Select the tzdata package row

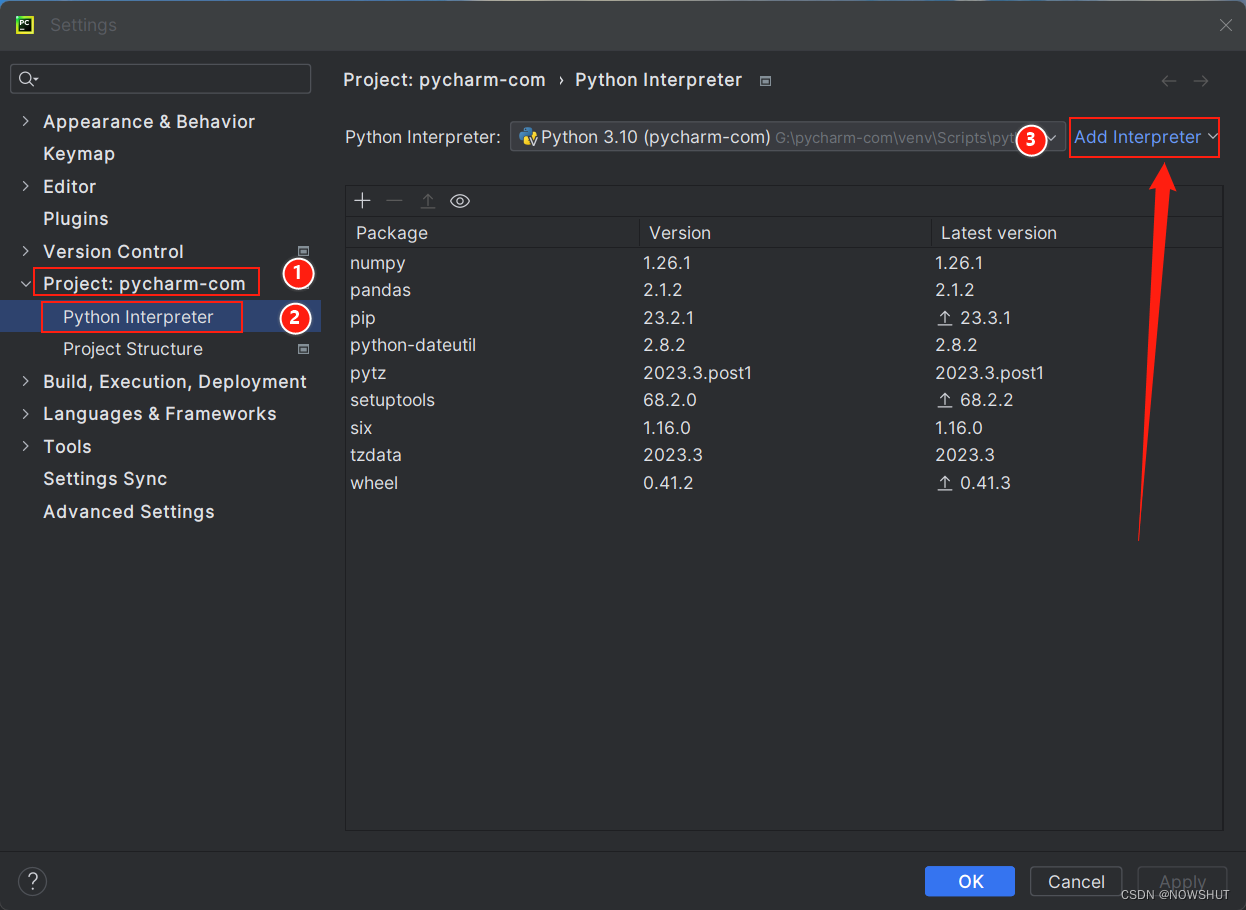[x=784, y=455]
